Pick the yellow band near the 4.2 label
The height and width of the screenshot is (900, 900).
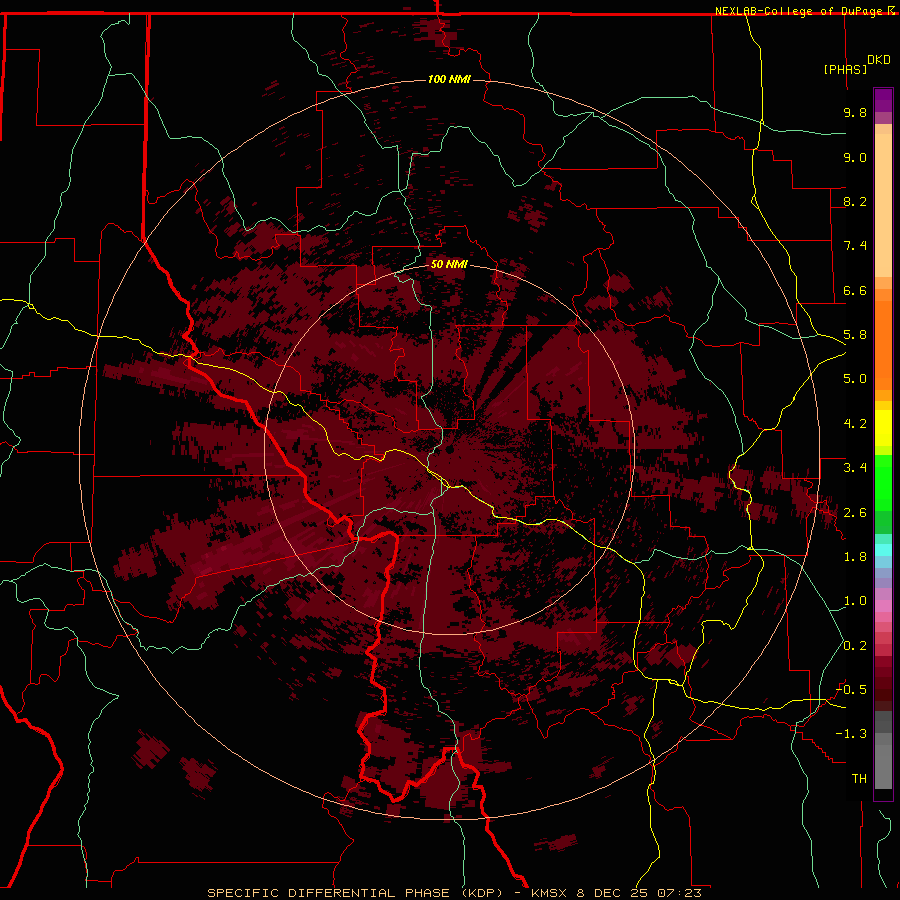coord(883,428)
